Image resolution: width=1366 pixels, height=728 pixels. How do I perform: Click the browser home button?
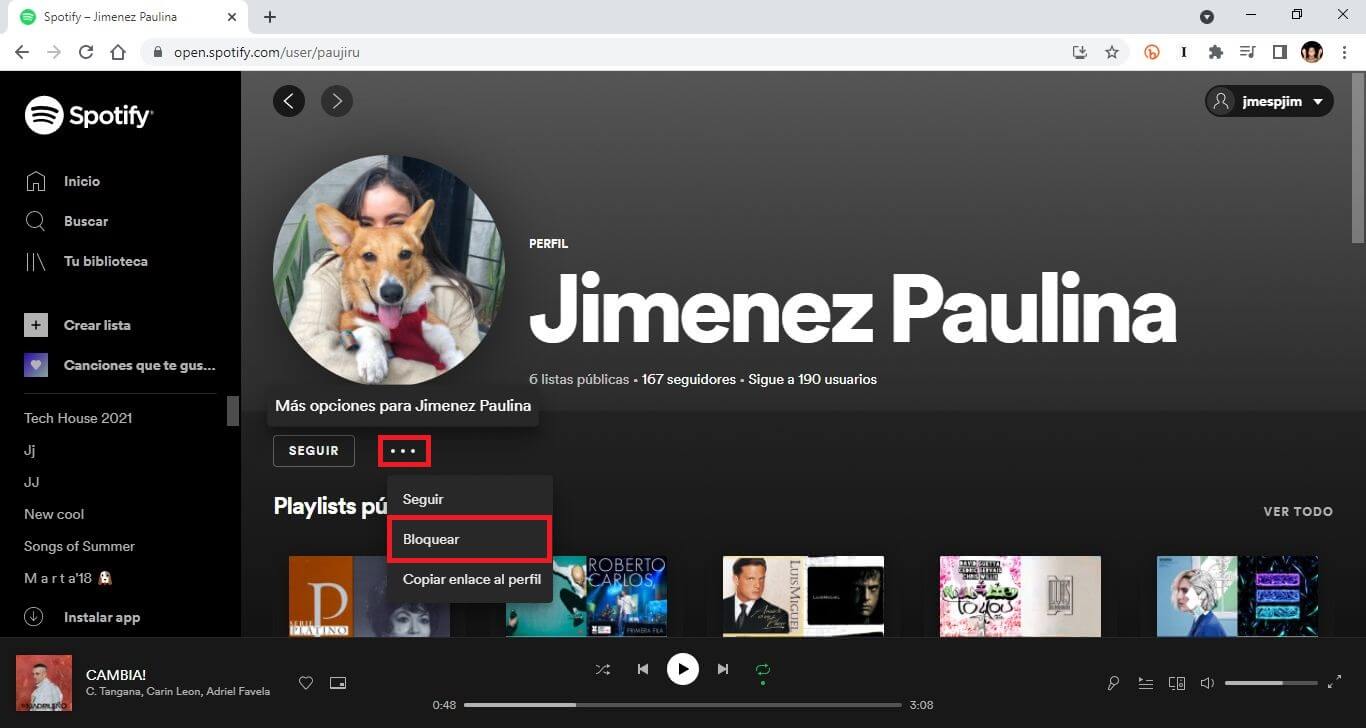point(118,52)
